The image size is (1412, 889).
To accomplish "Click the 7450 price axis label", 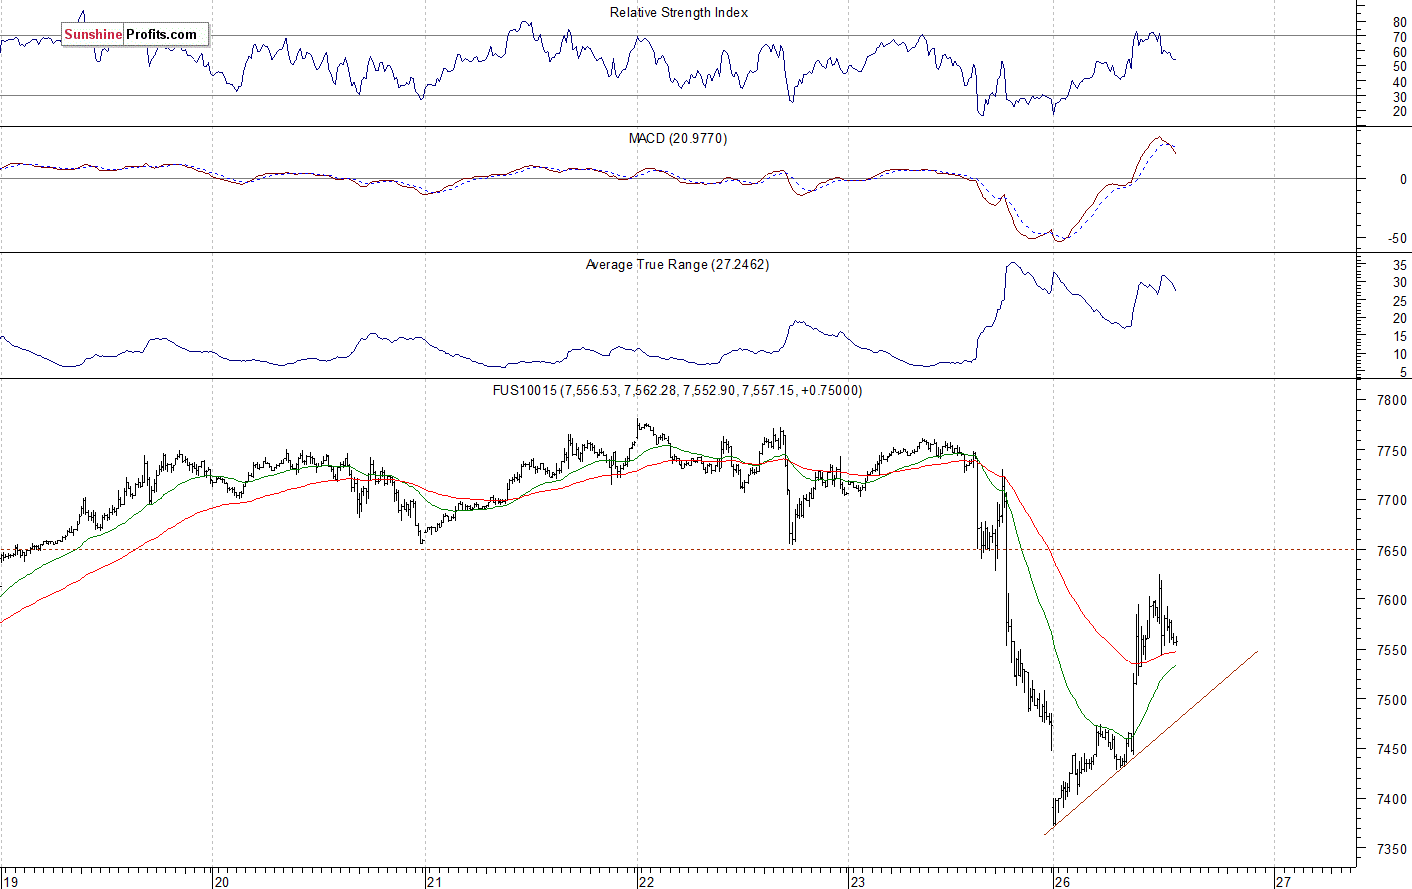I will 1392,749.
